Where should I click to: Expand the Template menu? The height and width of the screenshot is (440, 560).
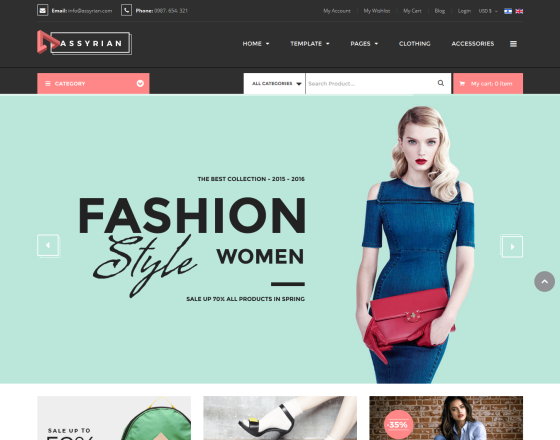310,44
